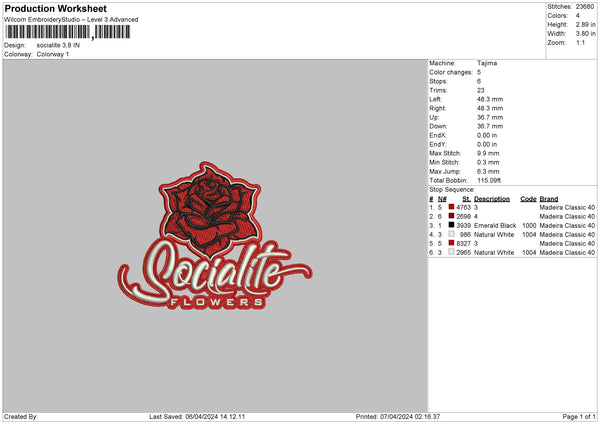
Task: Click the 'Production Worksheet' title
Action: coord(55,8)
